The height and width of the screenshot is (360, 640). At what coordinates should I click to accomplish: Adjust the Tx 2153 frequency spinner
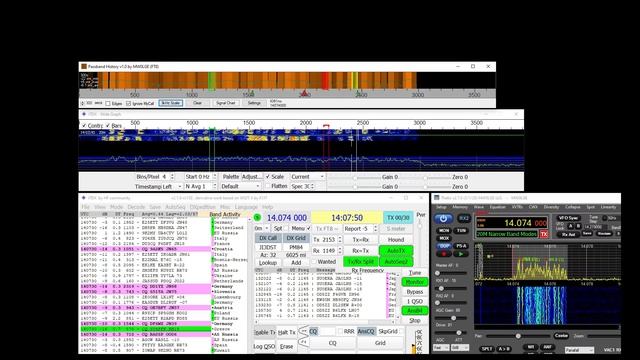[340, 240]
